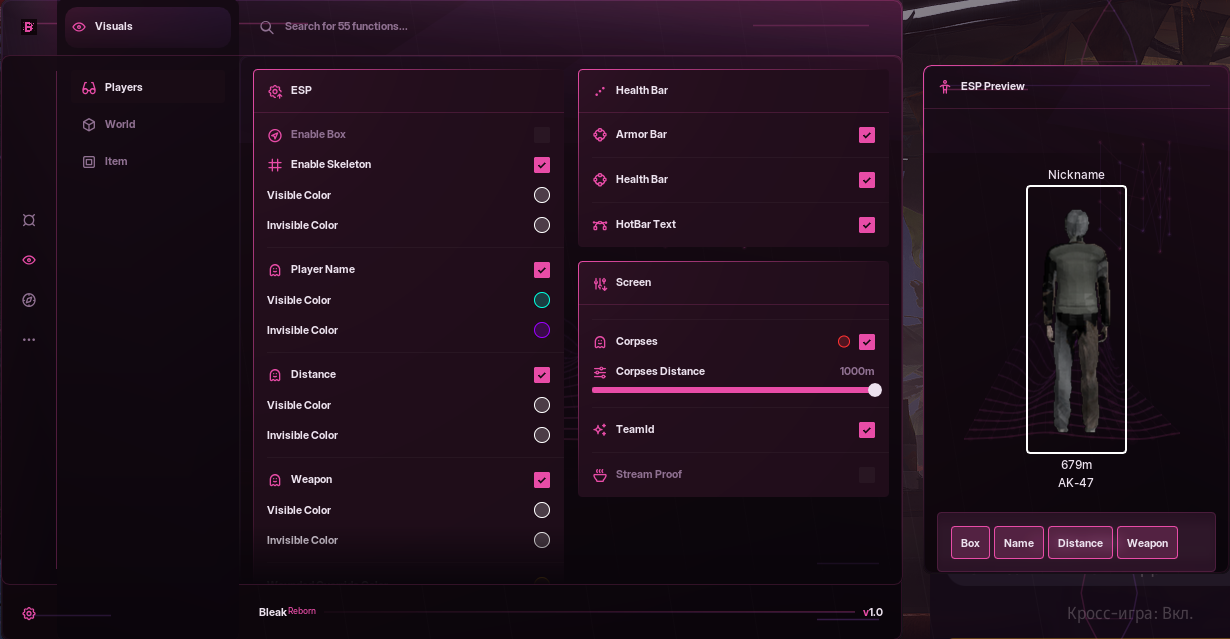Open the Player Name Visible Color swatch

point(542,300)
